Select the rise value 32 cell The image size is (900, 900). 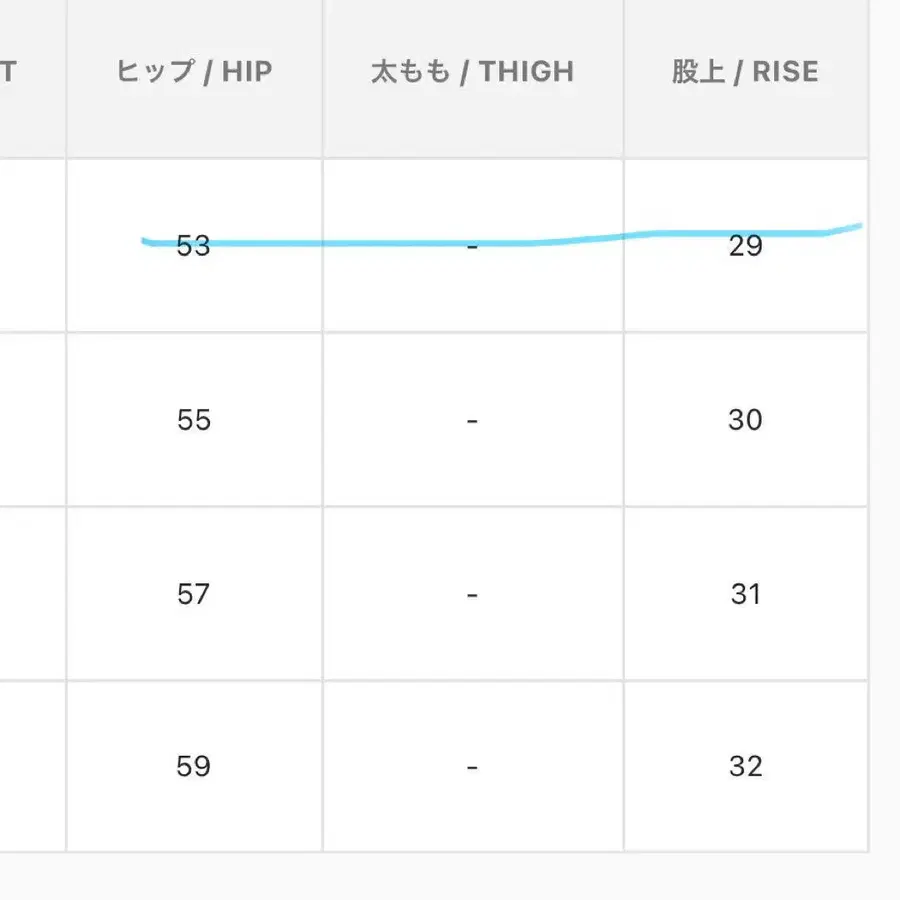[746, 766]
